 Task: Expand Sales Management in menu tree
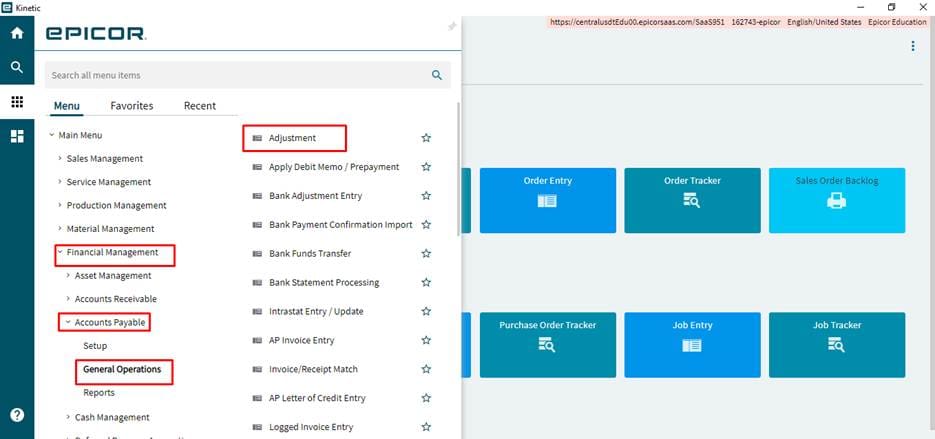click(60, 159)
